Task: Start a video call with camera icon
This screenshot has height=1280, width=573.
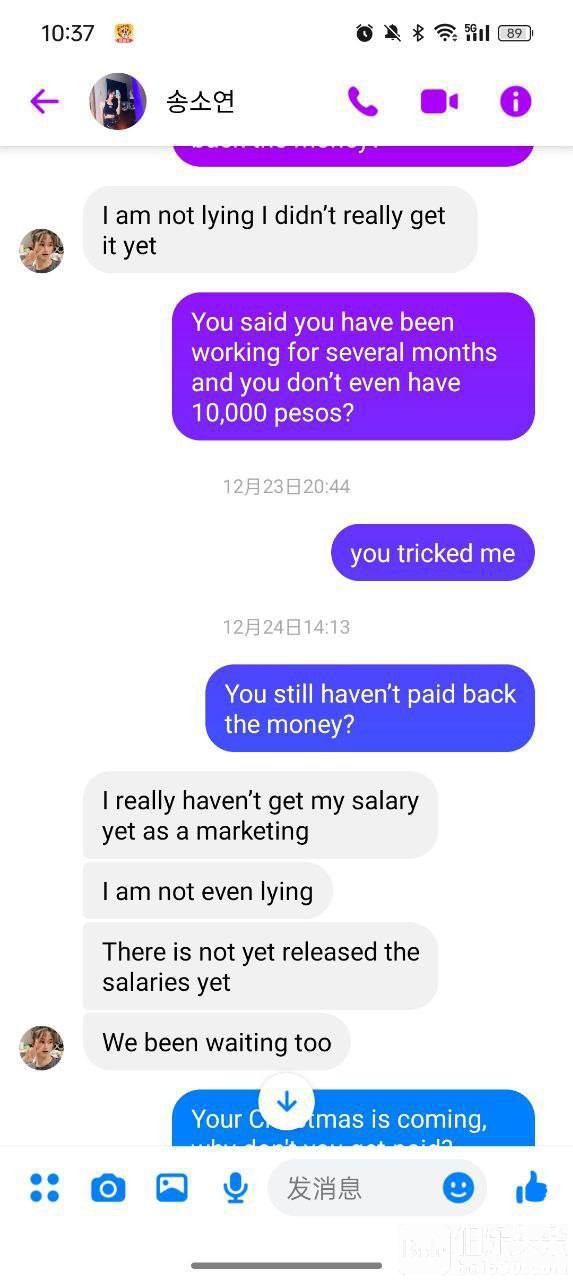Action: (x=439, y=101)
